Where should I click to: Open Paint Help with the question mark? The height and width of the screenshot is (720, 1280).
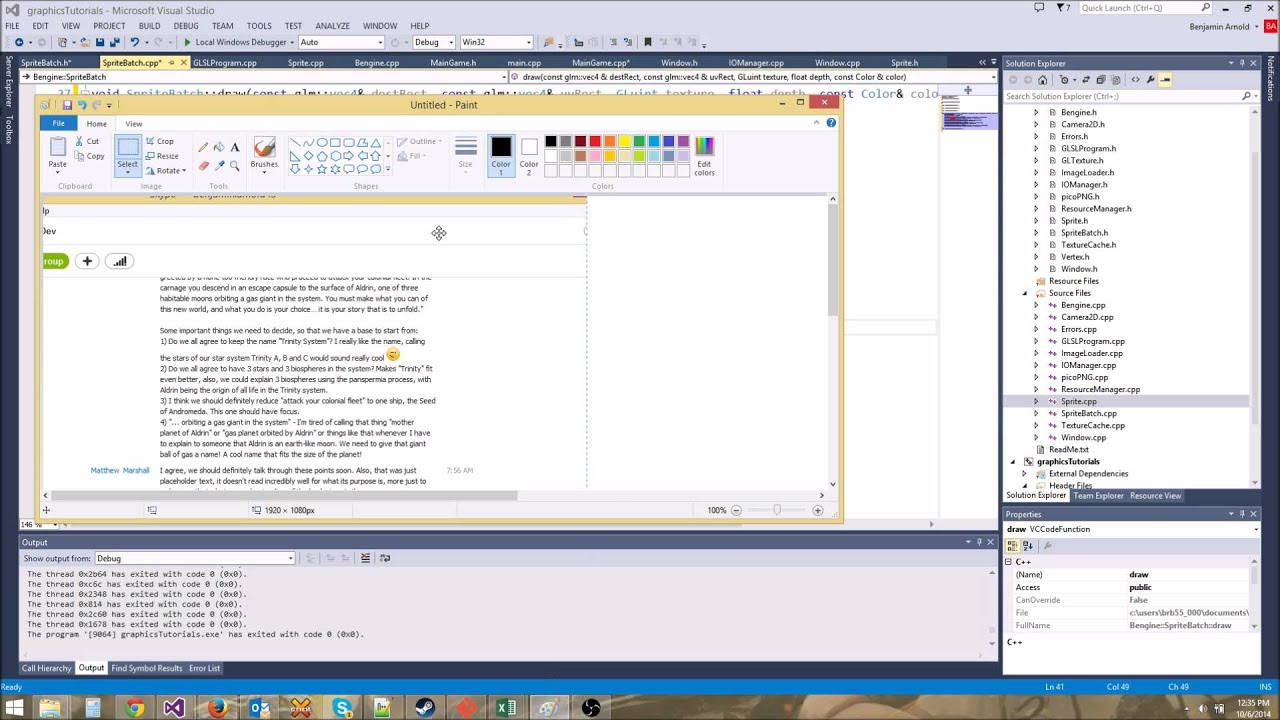point(831,123)
